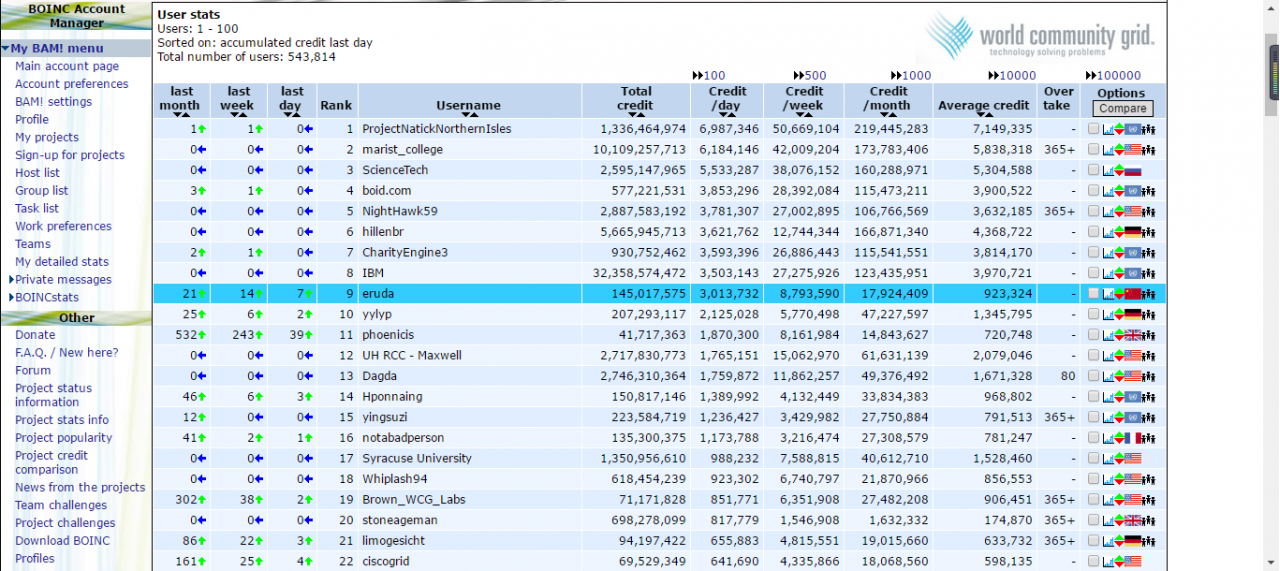This screenshot has width=1280, height=571.
Task: Sort descending under Total credit header
Action: click(x=632, y=116)
